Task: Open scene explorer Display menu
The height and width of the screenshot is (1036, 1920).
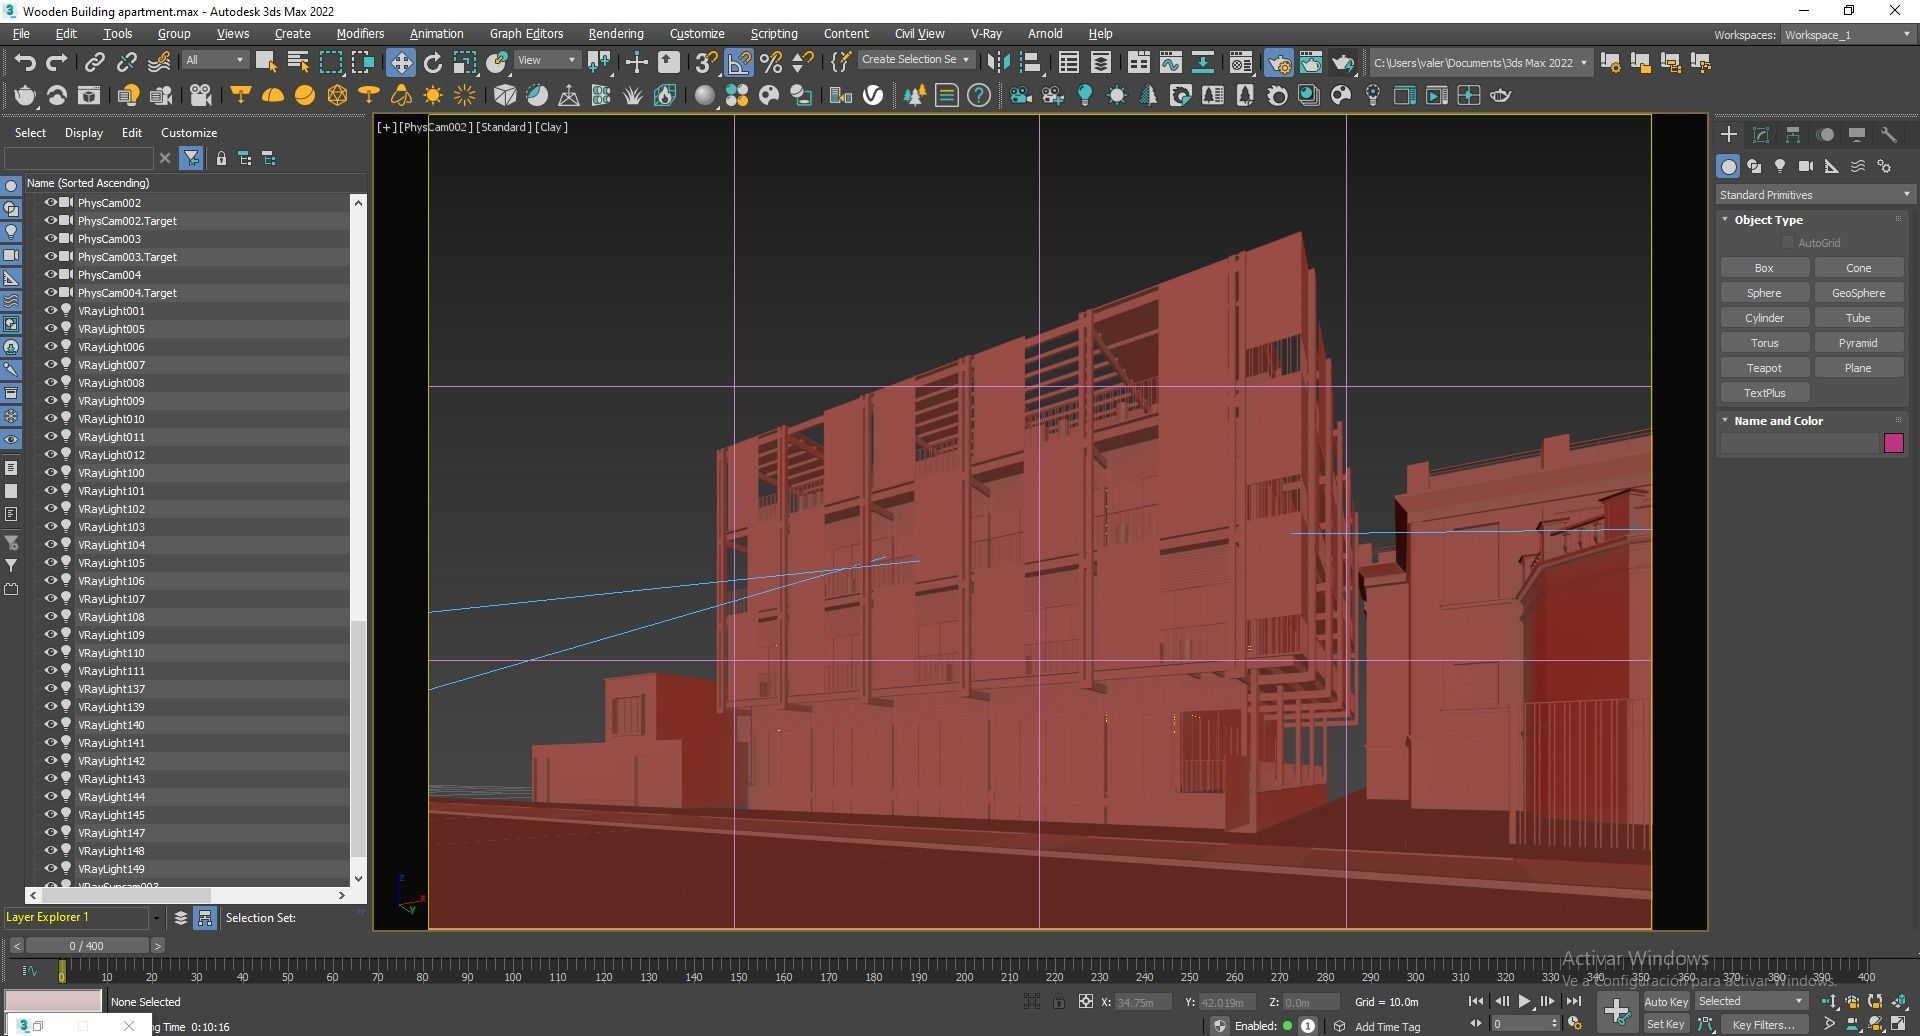Action: coord(84,133)
